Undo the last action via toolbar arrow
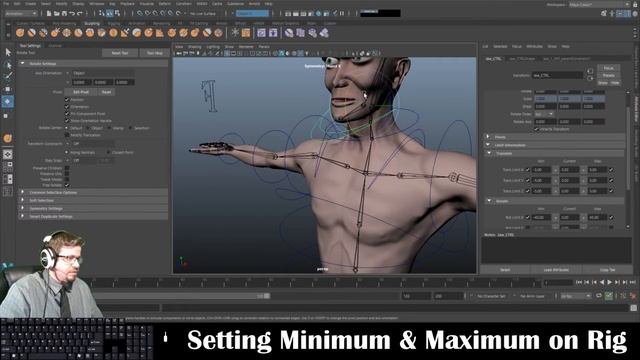The height and width of the screenshot is (360, 640). [72, 13]
